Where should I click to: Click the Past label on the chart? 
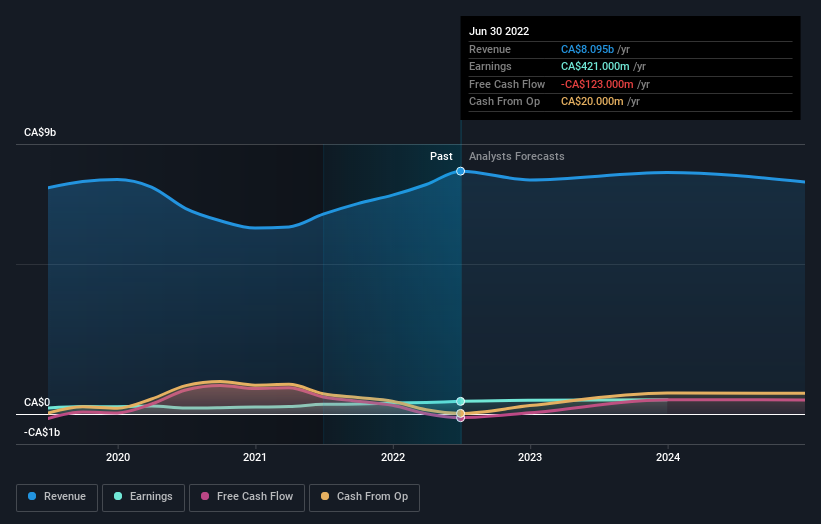(441, 156)
